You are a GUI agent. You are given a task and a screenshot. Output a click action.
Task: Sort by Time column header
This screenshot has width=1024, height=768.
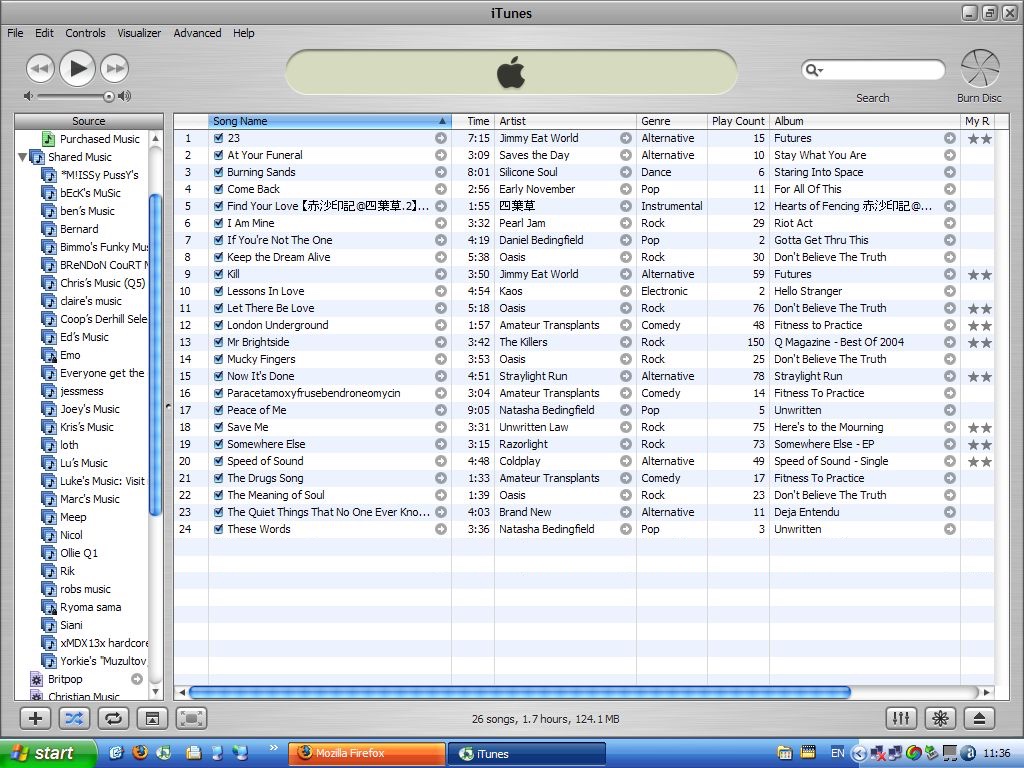pyautogui.click(x=473, y=121)
